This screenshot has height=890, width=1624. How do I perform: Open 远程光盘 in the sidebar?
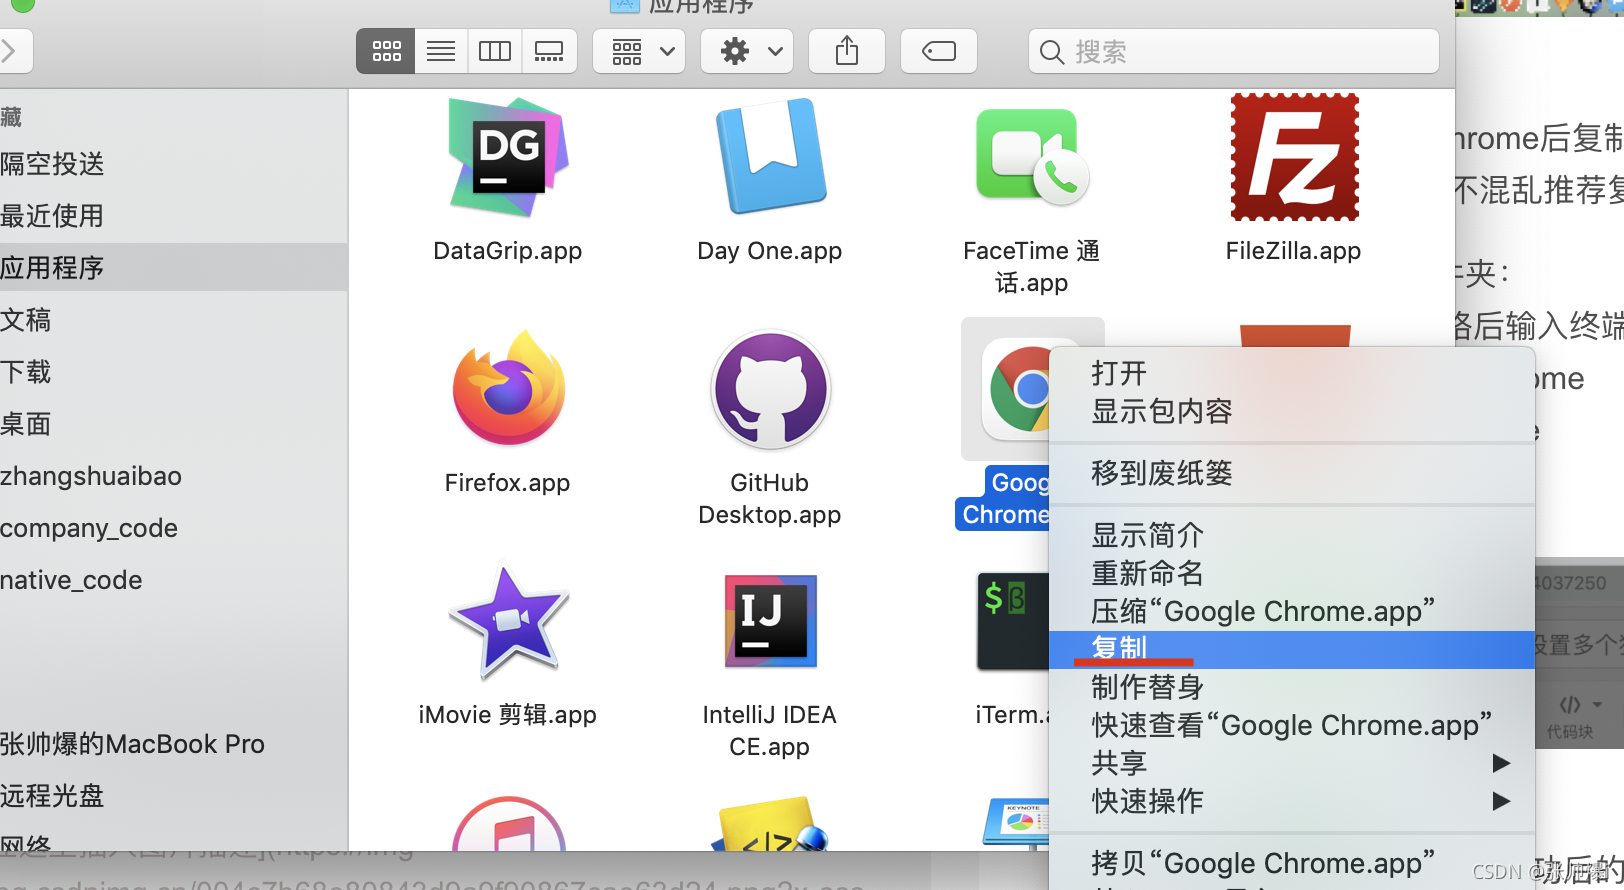pyautogui.click(x=52, y=796)
